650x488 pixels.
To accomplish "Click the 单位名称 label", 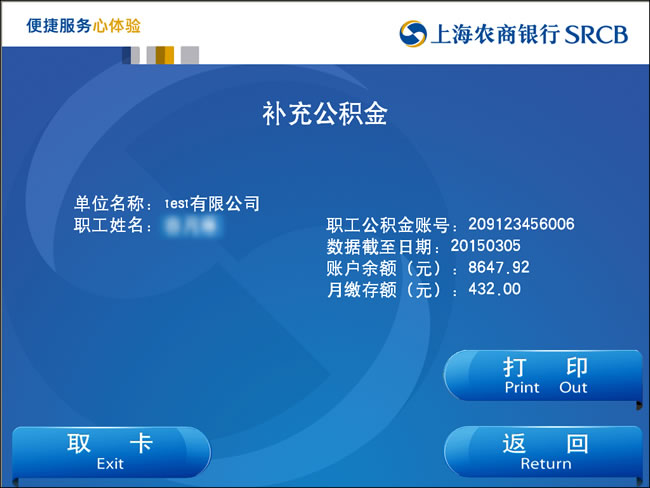I will click(112, 204).
